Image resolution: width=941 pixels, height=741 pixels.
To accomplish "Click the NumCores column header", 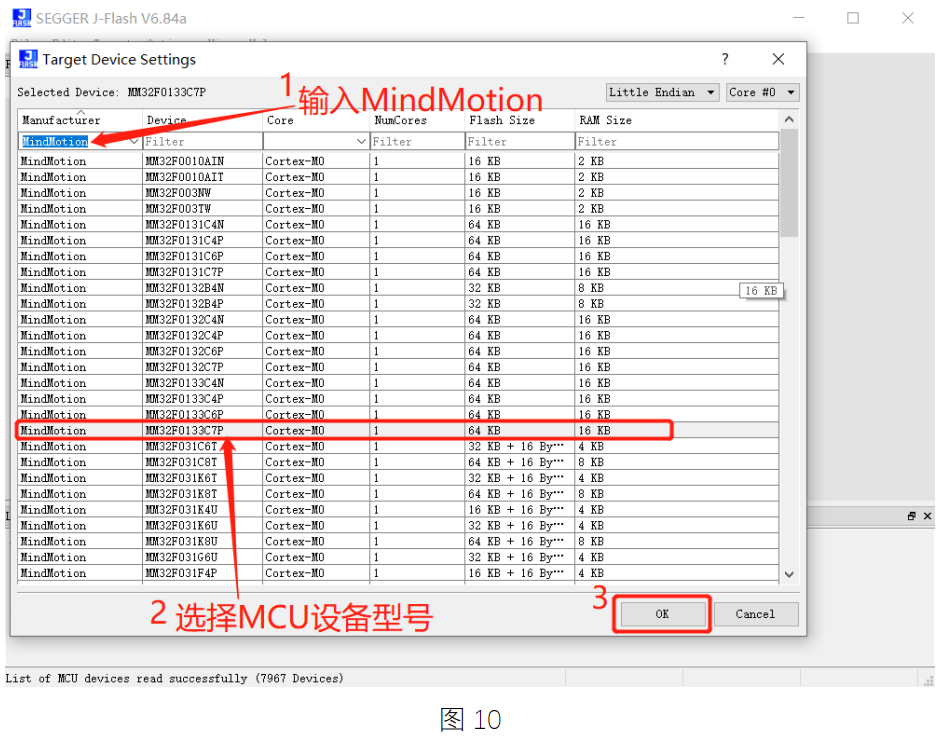I will pyautogui.click(x=418, y=120).
